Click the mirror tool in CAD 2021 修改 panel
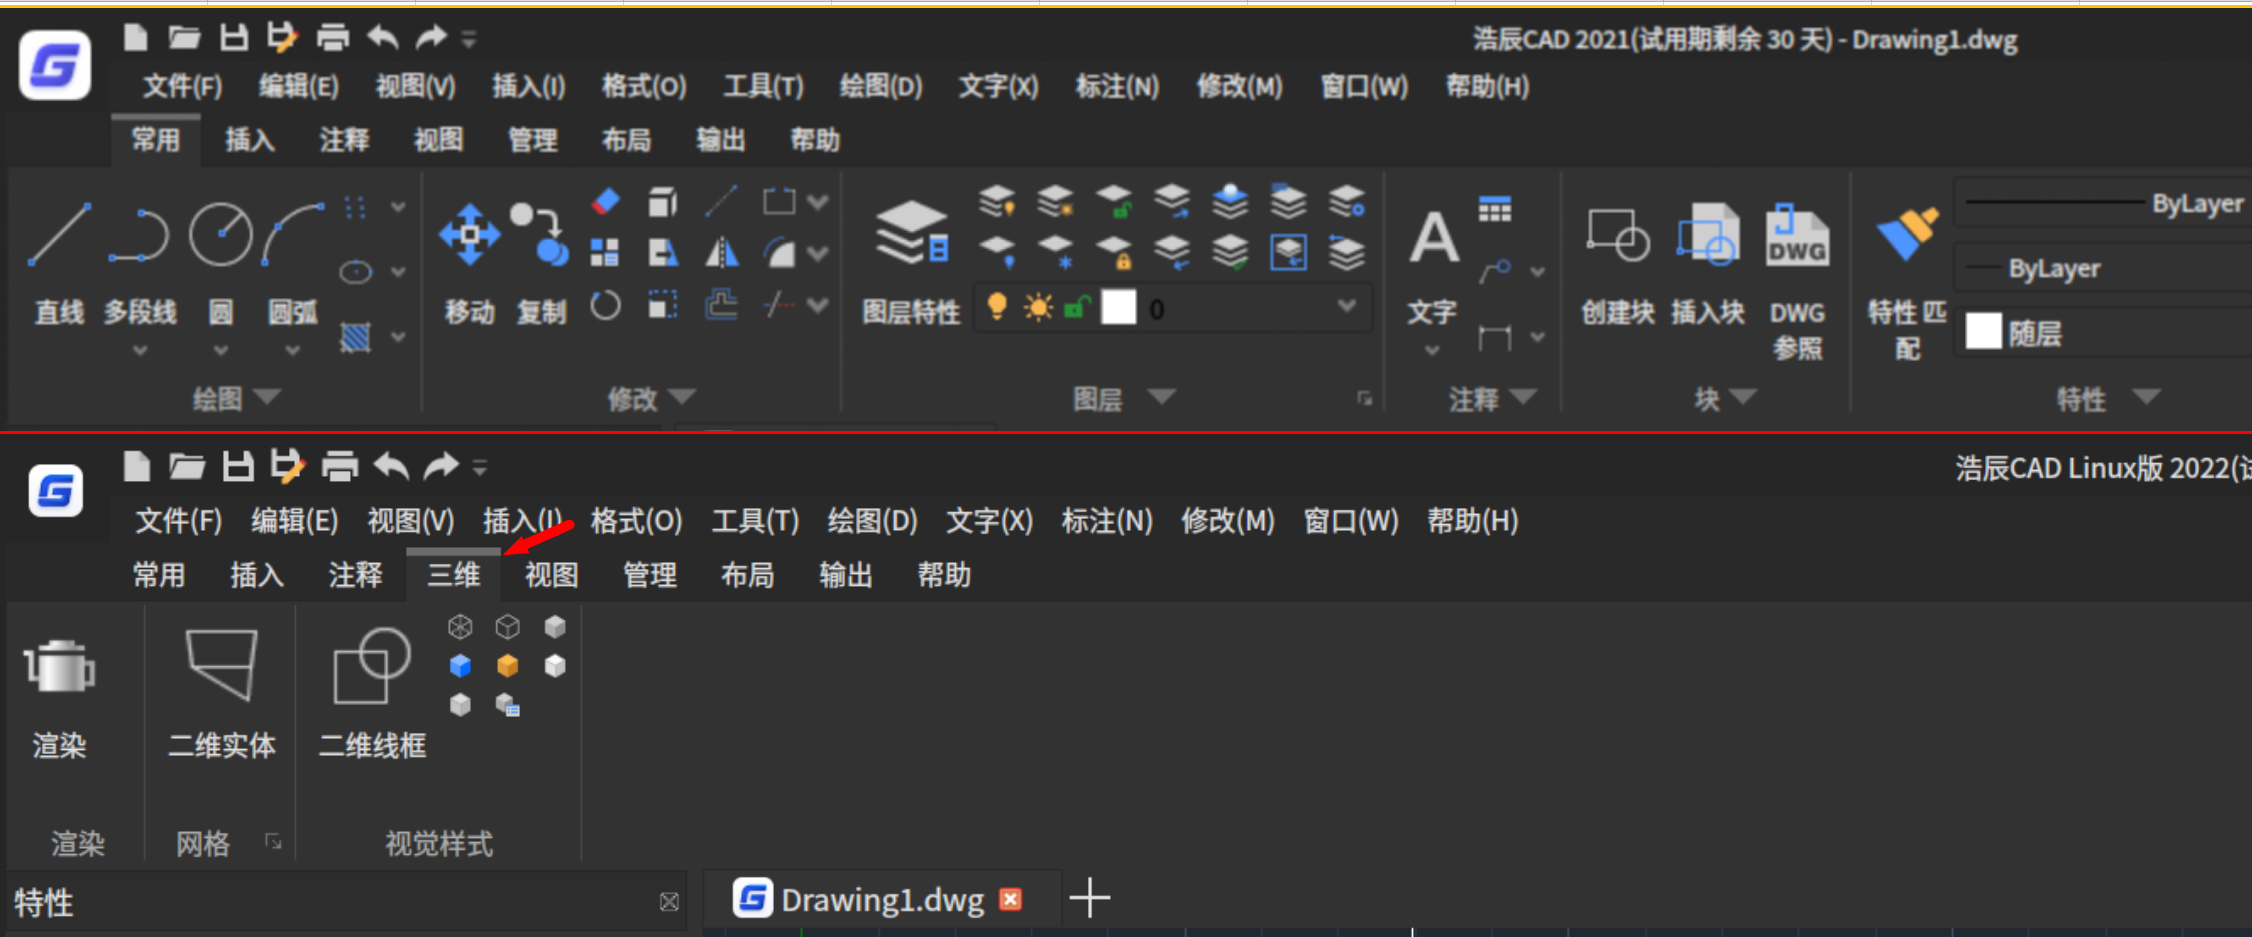The image size is (2252, 937). pyautogui.click(x=721, y=253)
